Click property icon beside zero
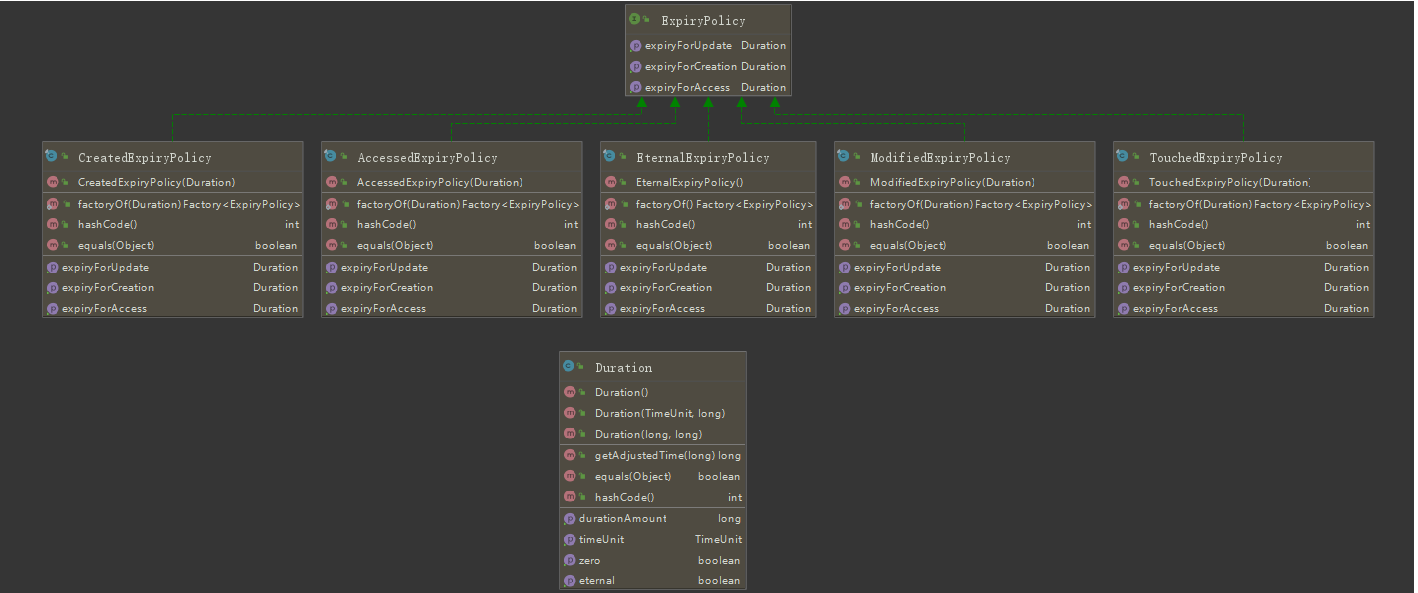Image resolution: width=1418 pixels, height=593 pixels. pyautogui.click(x=569, y=561)
